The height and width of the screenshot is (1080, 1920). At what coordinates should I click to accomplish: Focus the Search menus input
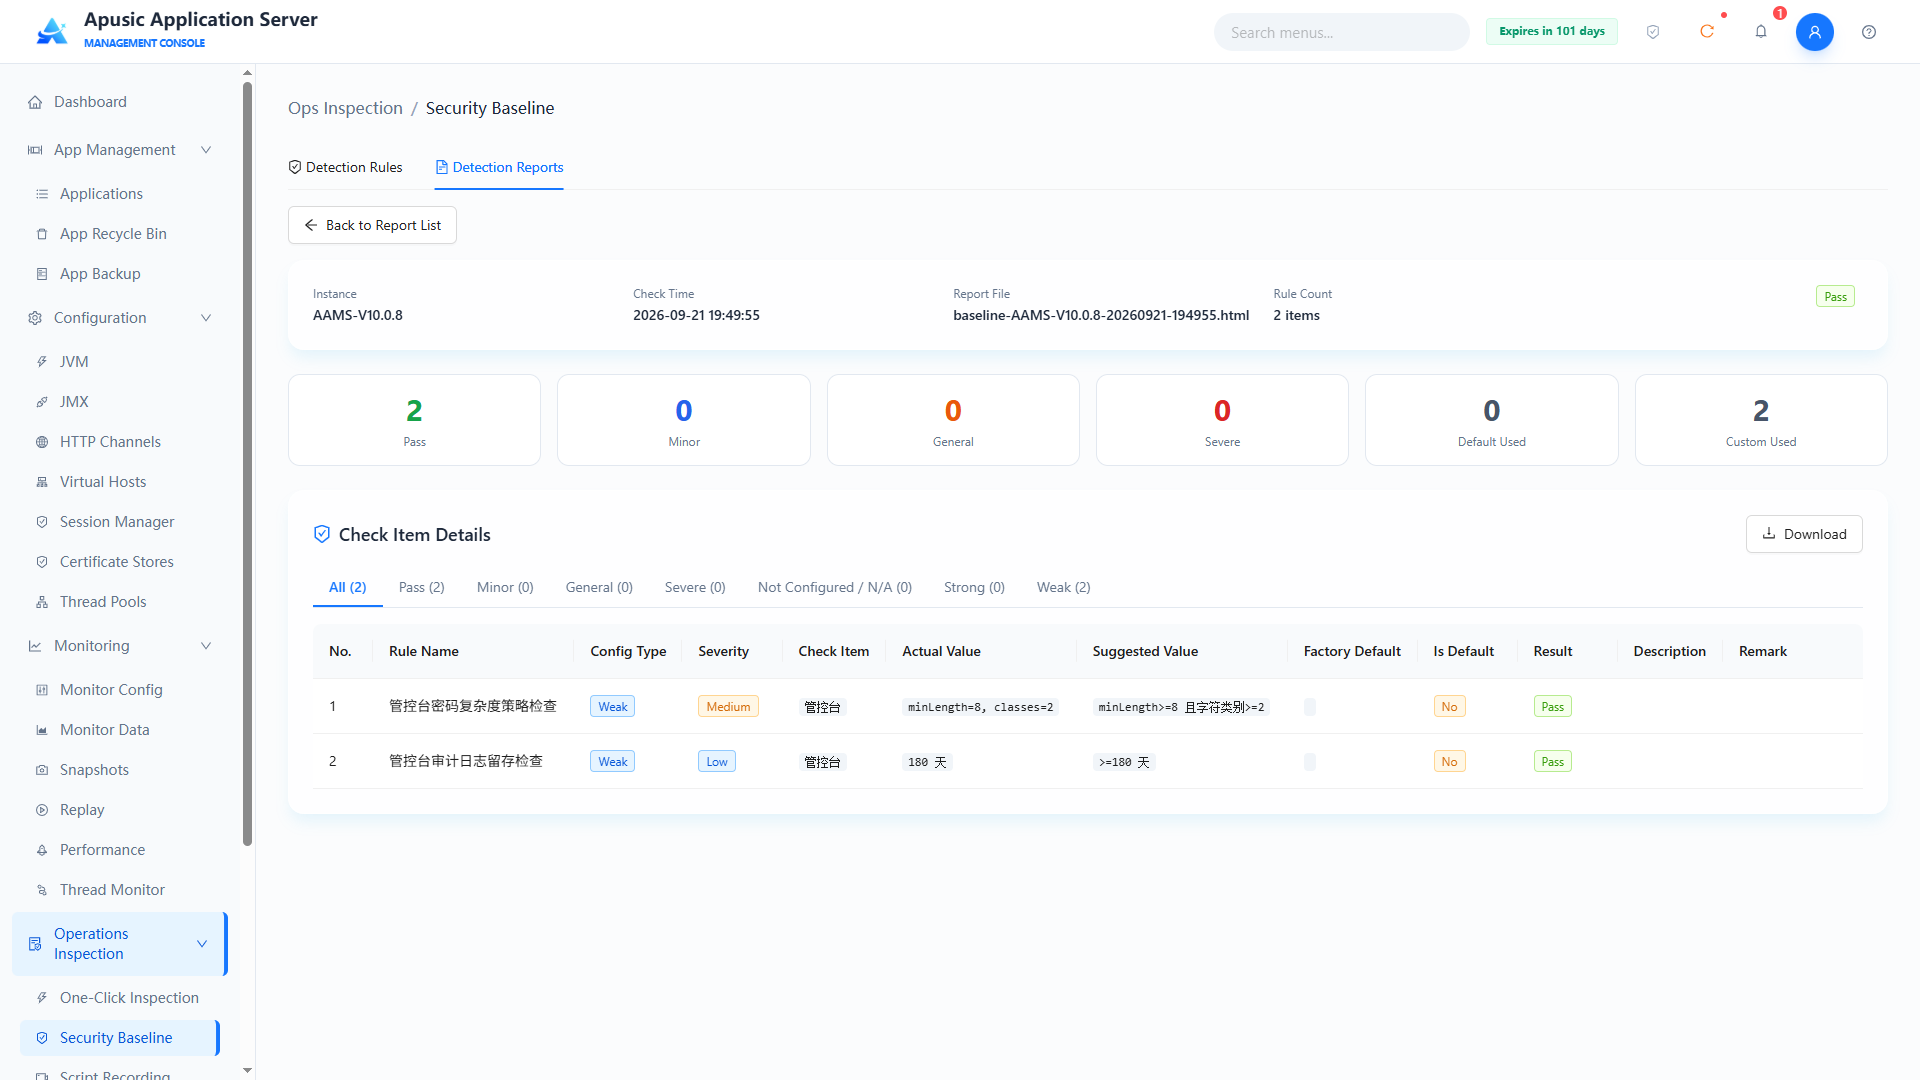pos(1342,32)
